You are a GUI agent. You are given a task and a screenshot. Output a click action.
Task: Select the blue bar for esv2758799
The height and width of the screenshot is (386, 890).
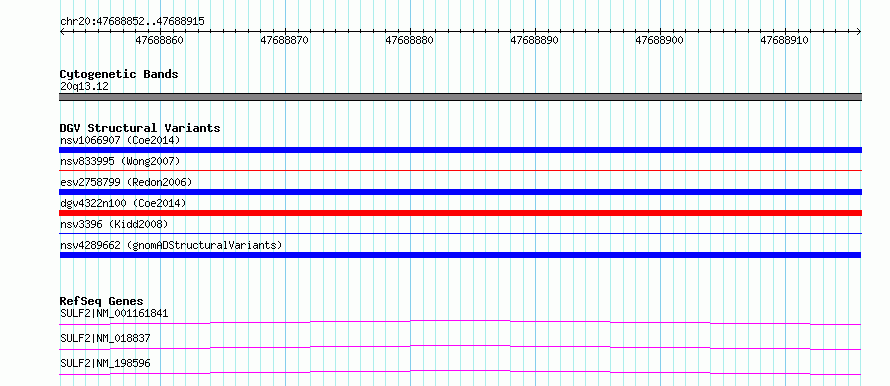(x=460, y=192)
